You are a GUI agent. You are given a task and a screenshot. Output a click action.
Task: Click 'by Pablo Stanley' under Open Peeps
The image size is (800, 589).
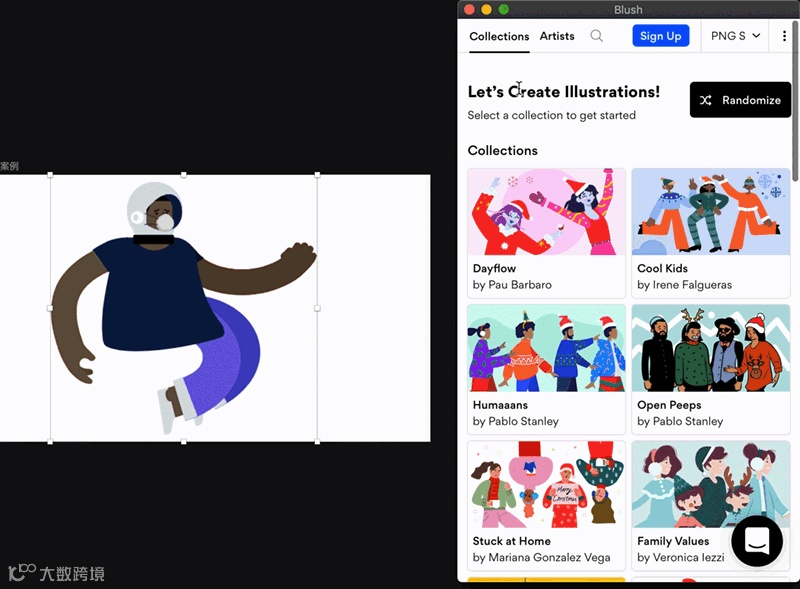680,422
